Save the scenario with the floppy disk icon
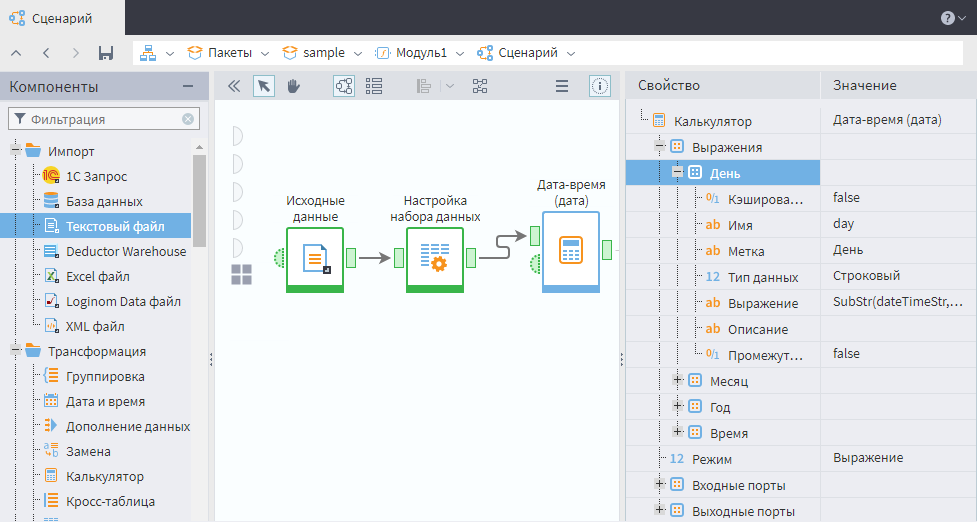This screenshot has width=977, height=522. click(106, 53)
